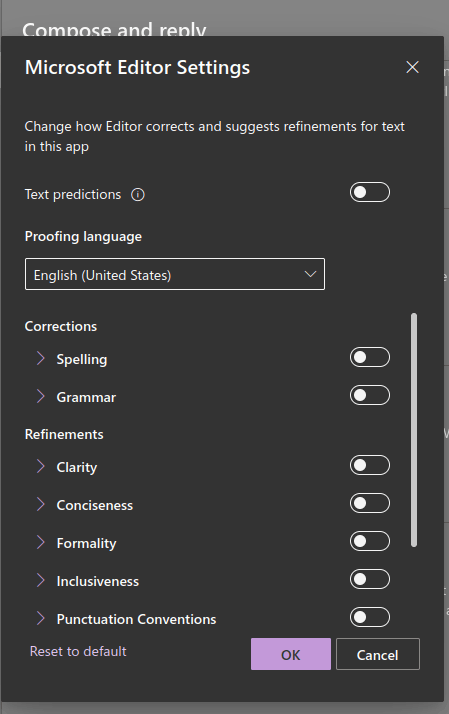The height and width of the screenshot is (714, 449).
Task: Switch on the Grammar toggle
Action: (x=370, y=395)
